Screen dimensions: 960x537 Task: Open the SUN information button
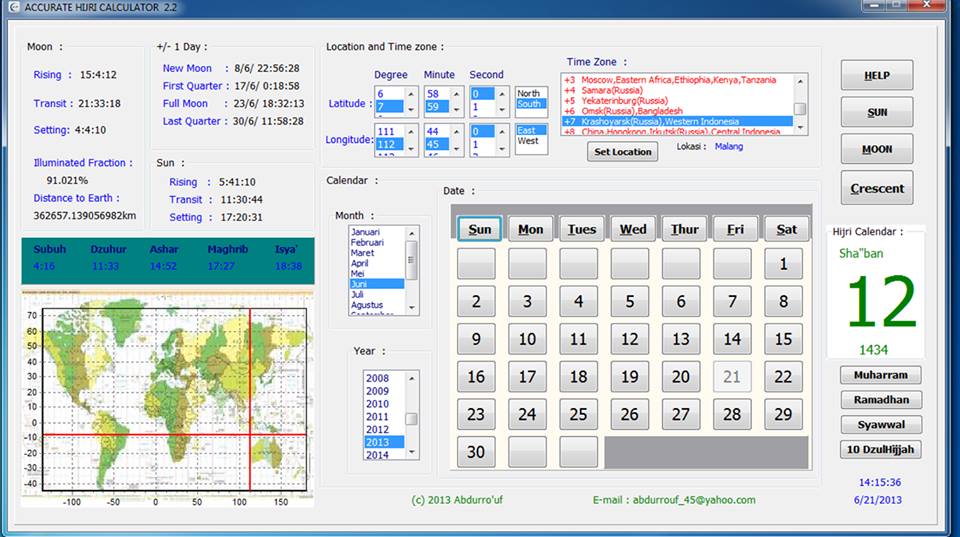876,113
